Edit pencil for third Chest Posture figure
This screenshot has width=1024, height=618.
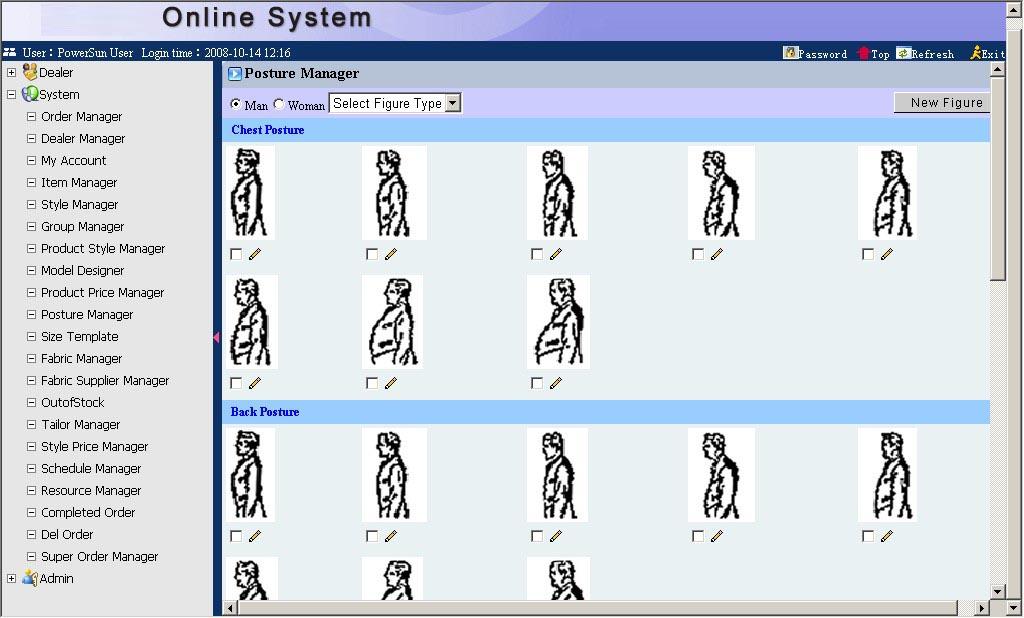tap(556, 254)
